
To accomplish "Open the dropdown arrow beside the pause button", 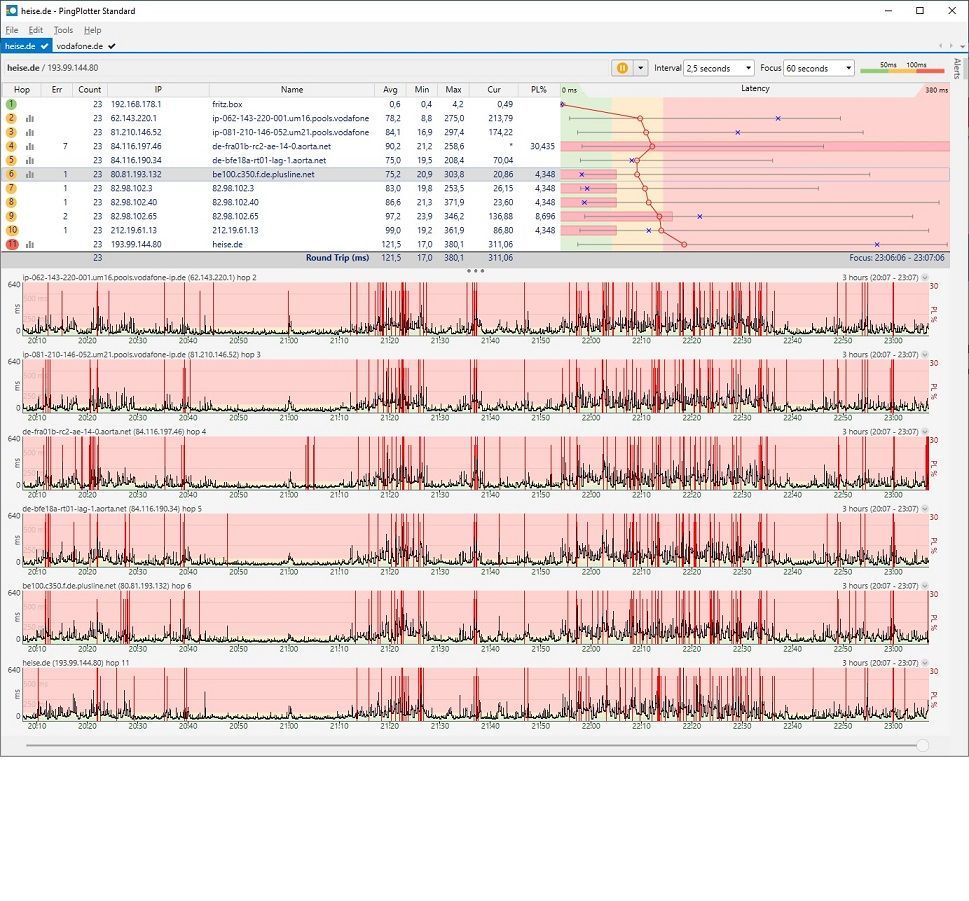I will (640, 68).
